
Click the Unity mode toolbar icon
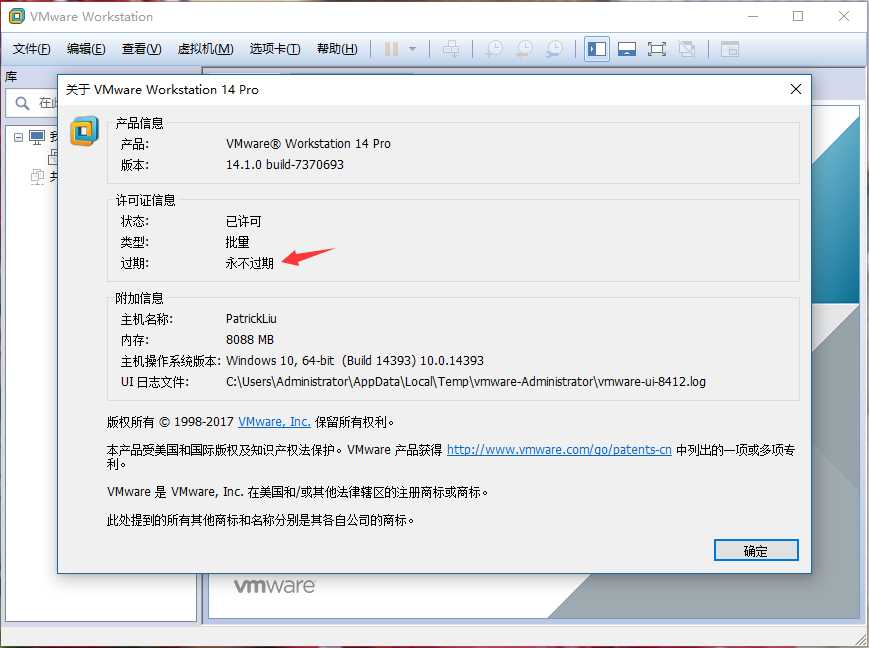tap(687, 49)
